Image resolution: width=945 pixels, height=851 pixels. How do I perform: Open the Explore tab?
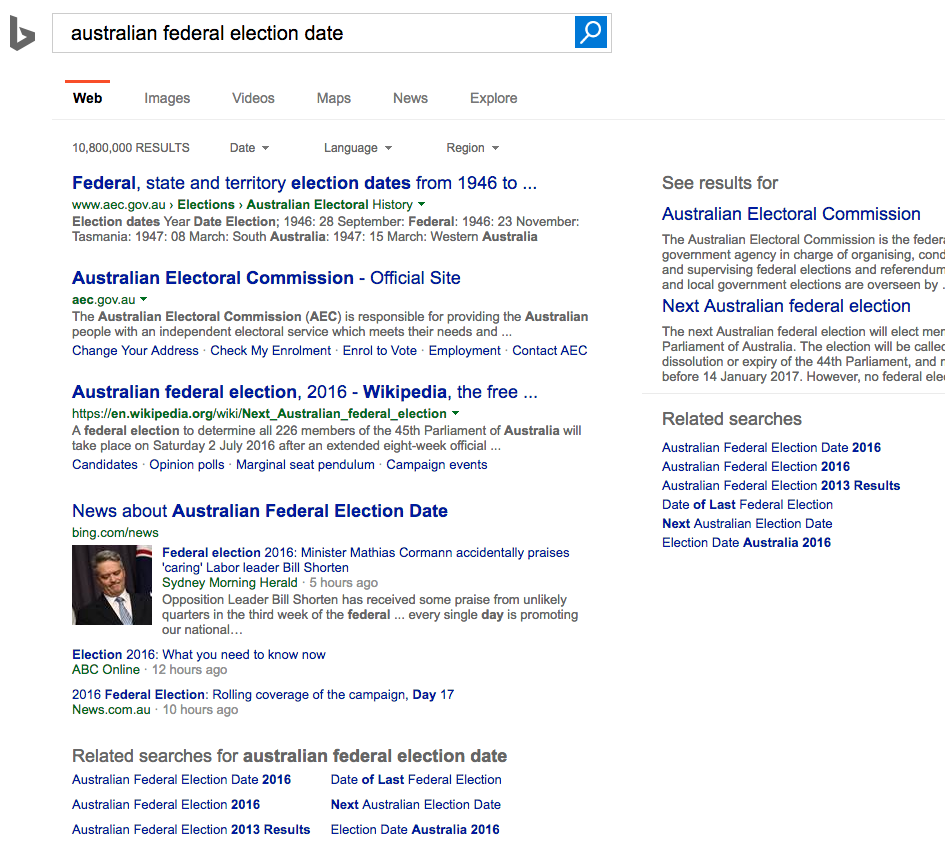click(x=494, y=98)
